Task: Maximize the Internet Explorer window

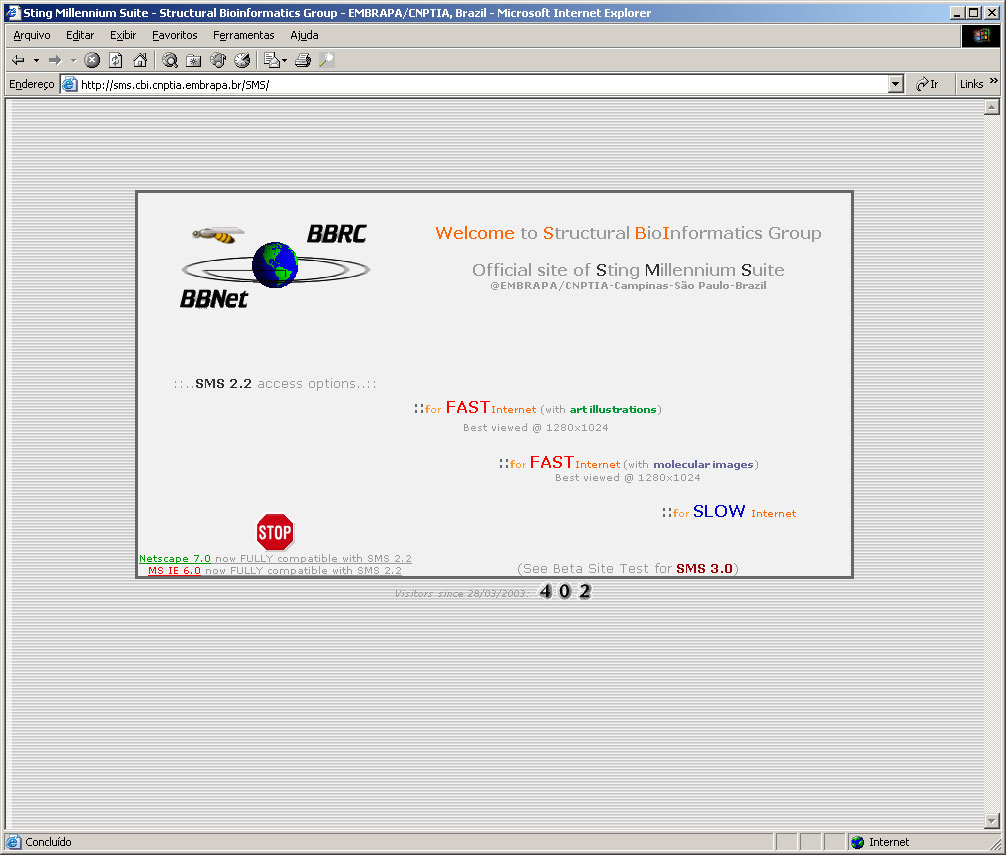Action: pyautogui.click(x=974, y=12)
